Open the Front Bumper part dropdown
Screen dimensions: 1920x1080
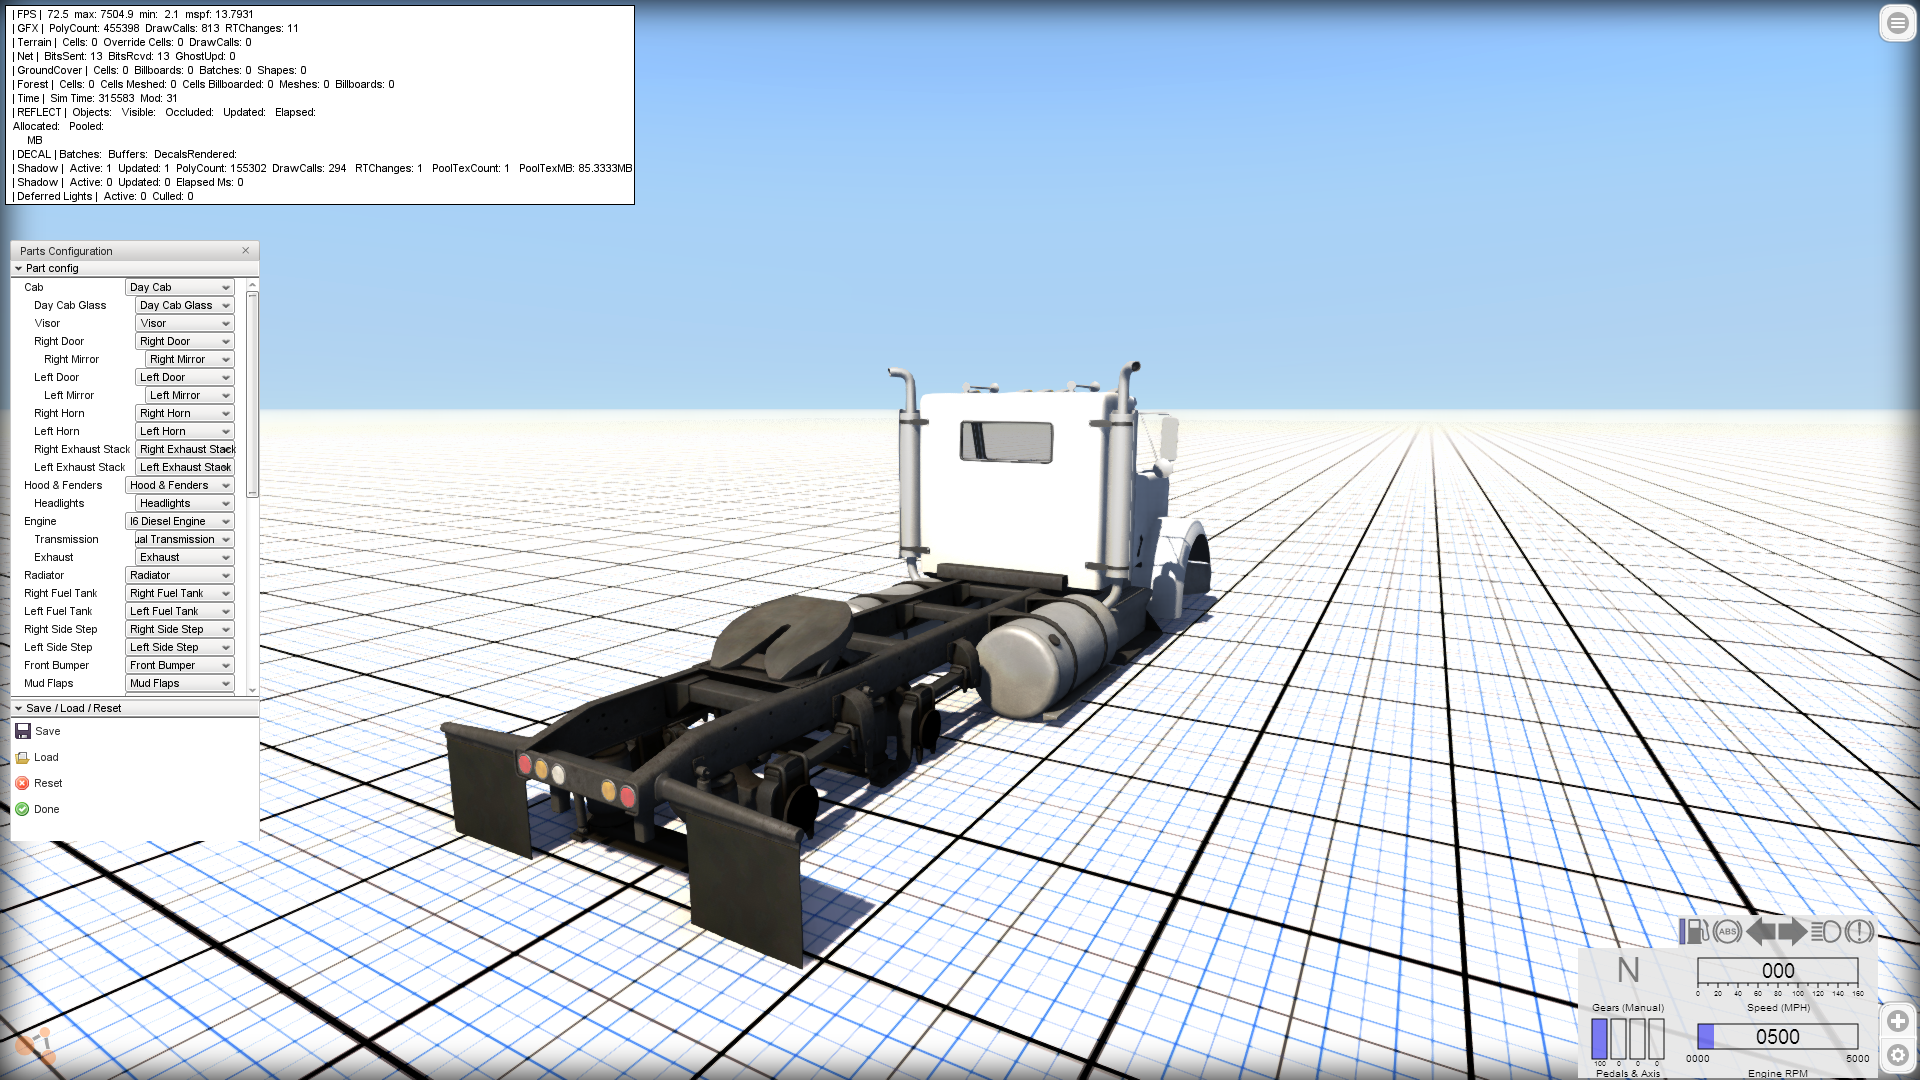[179, 665]
